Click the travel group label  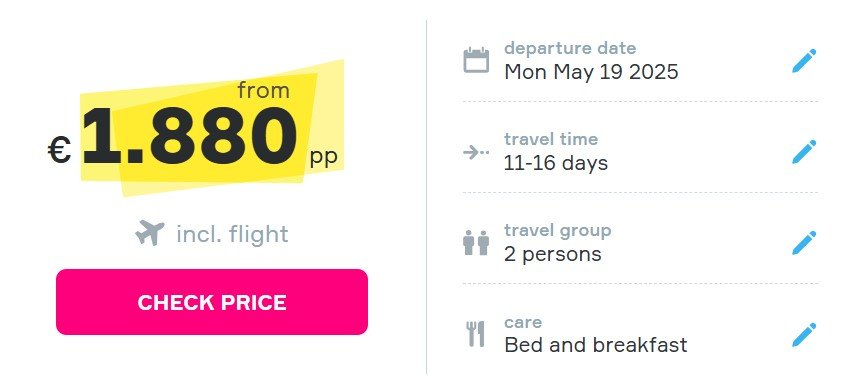click(x=557, y=230)
